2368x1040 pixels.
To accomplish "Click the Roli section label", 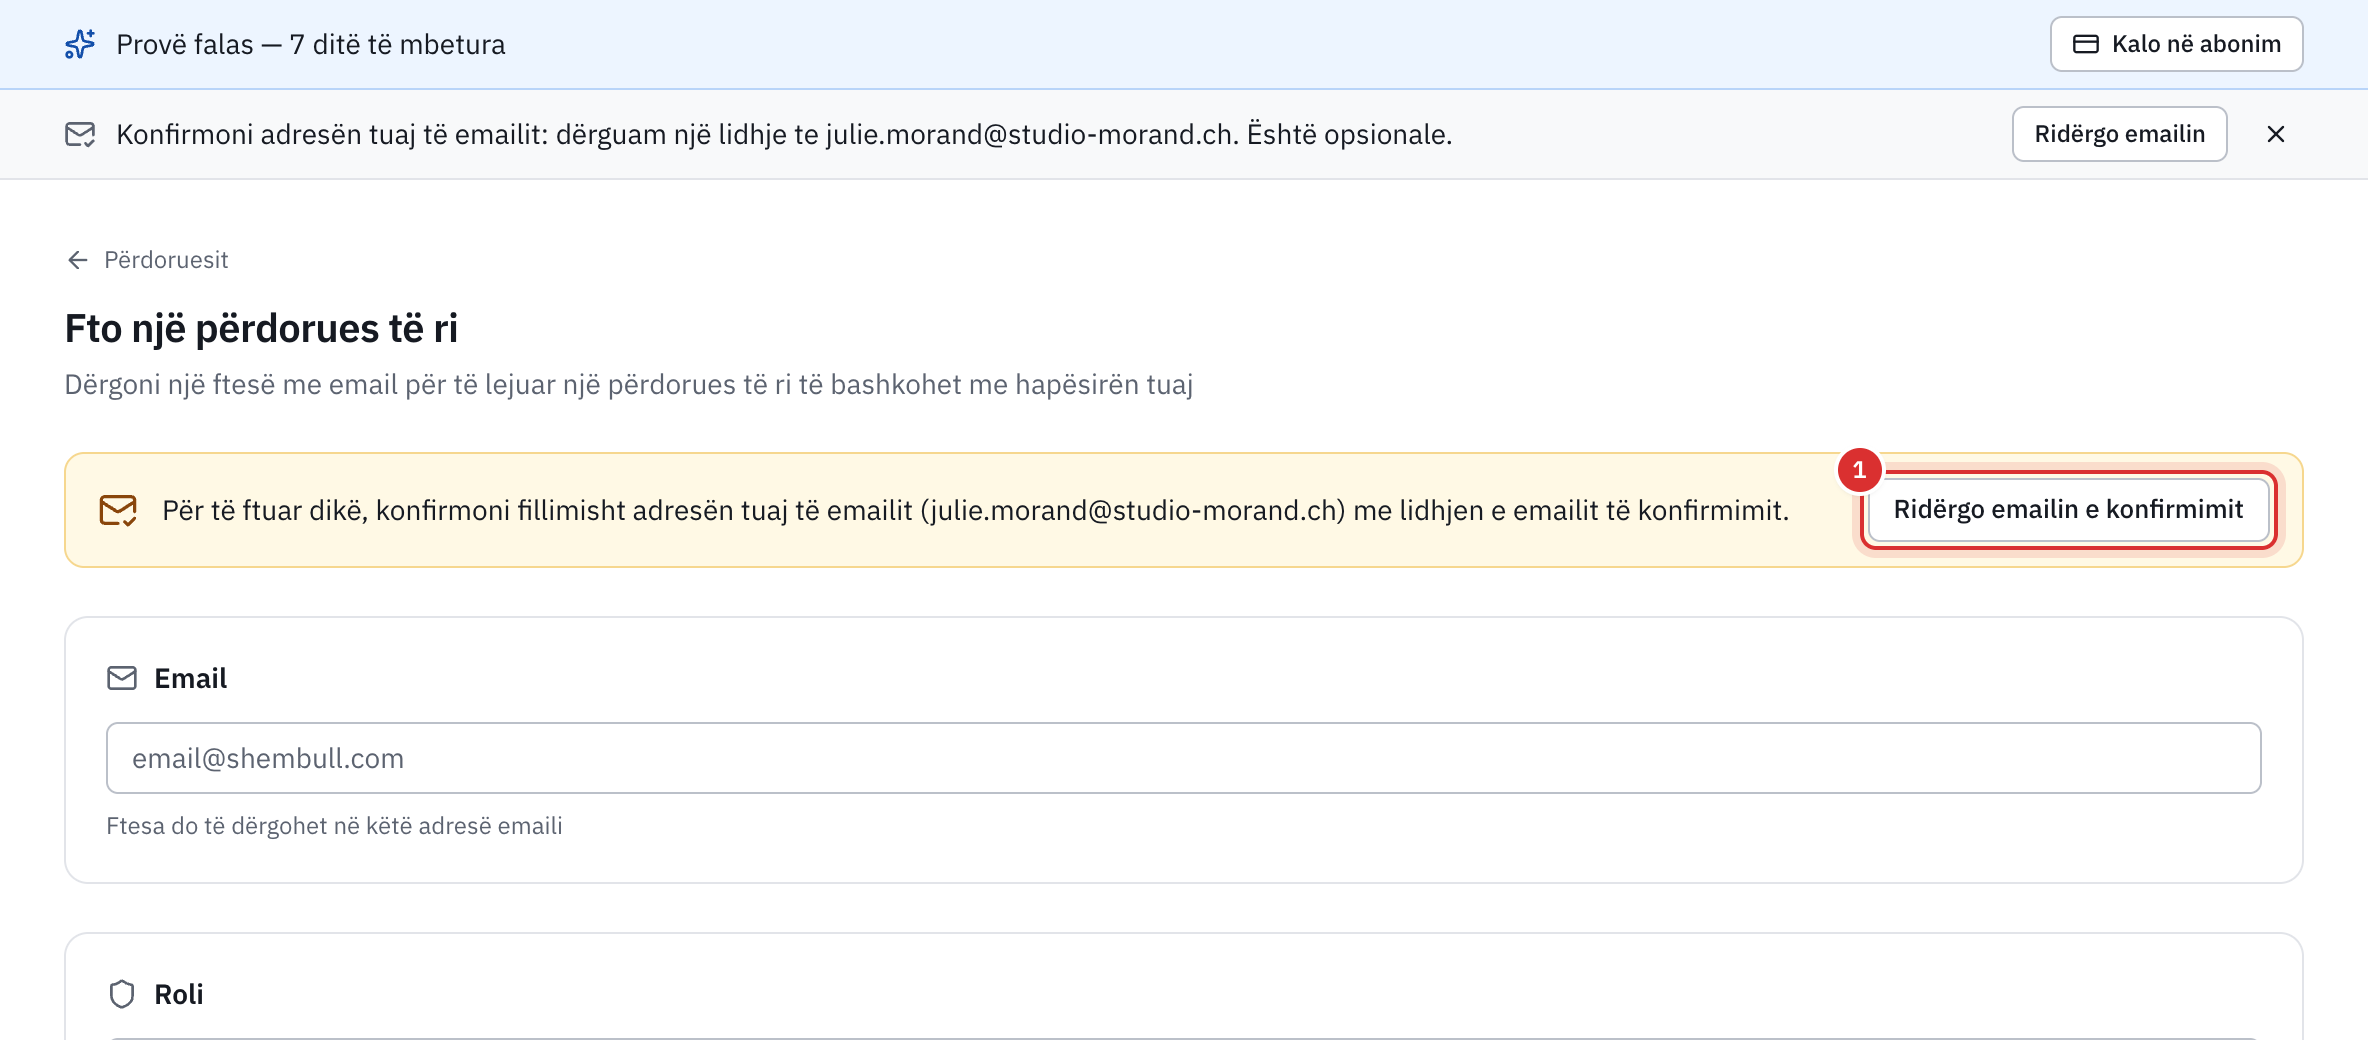I will coord(178,994).
